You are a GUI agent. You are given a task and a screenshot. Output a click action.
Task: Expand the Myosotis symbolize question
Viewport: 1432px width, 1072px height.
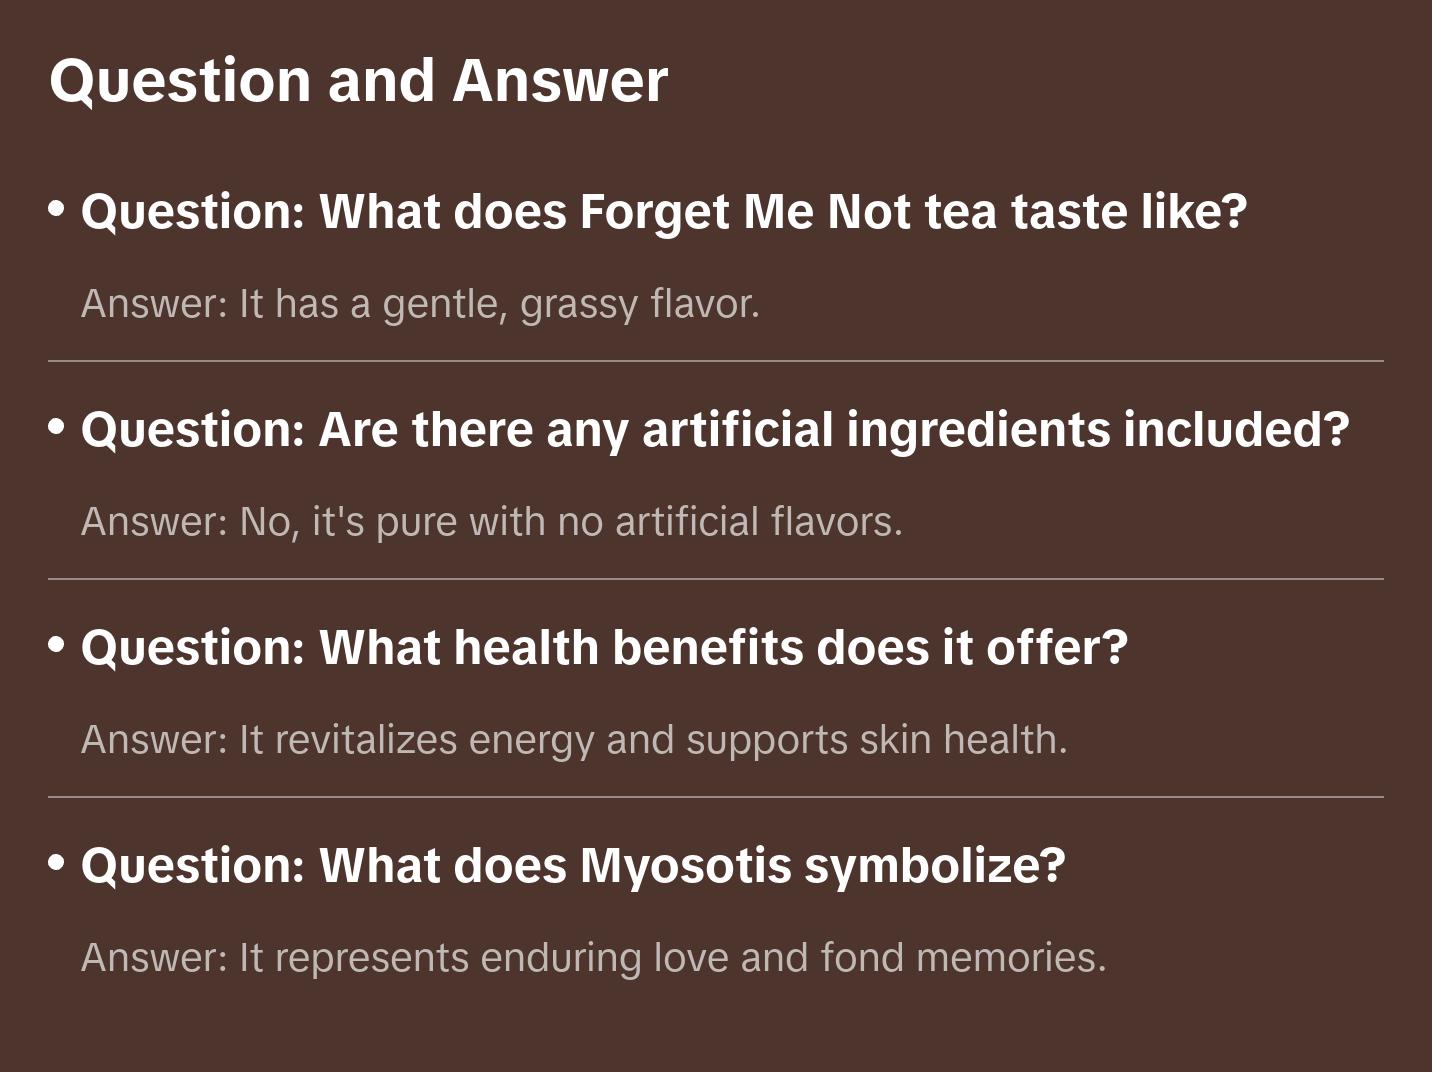click(x=572, y=865)
